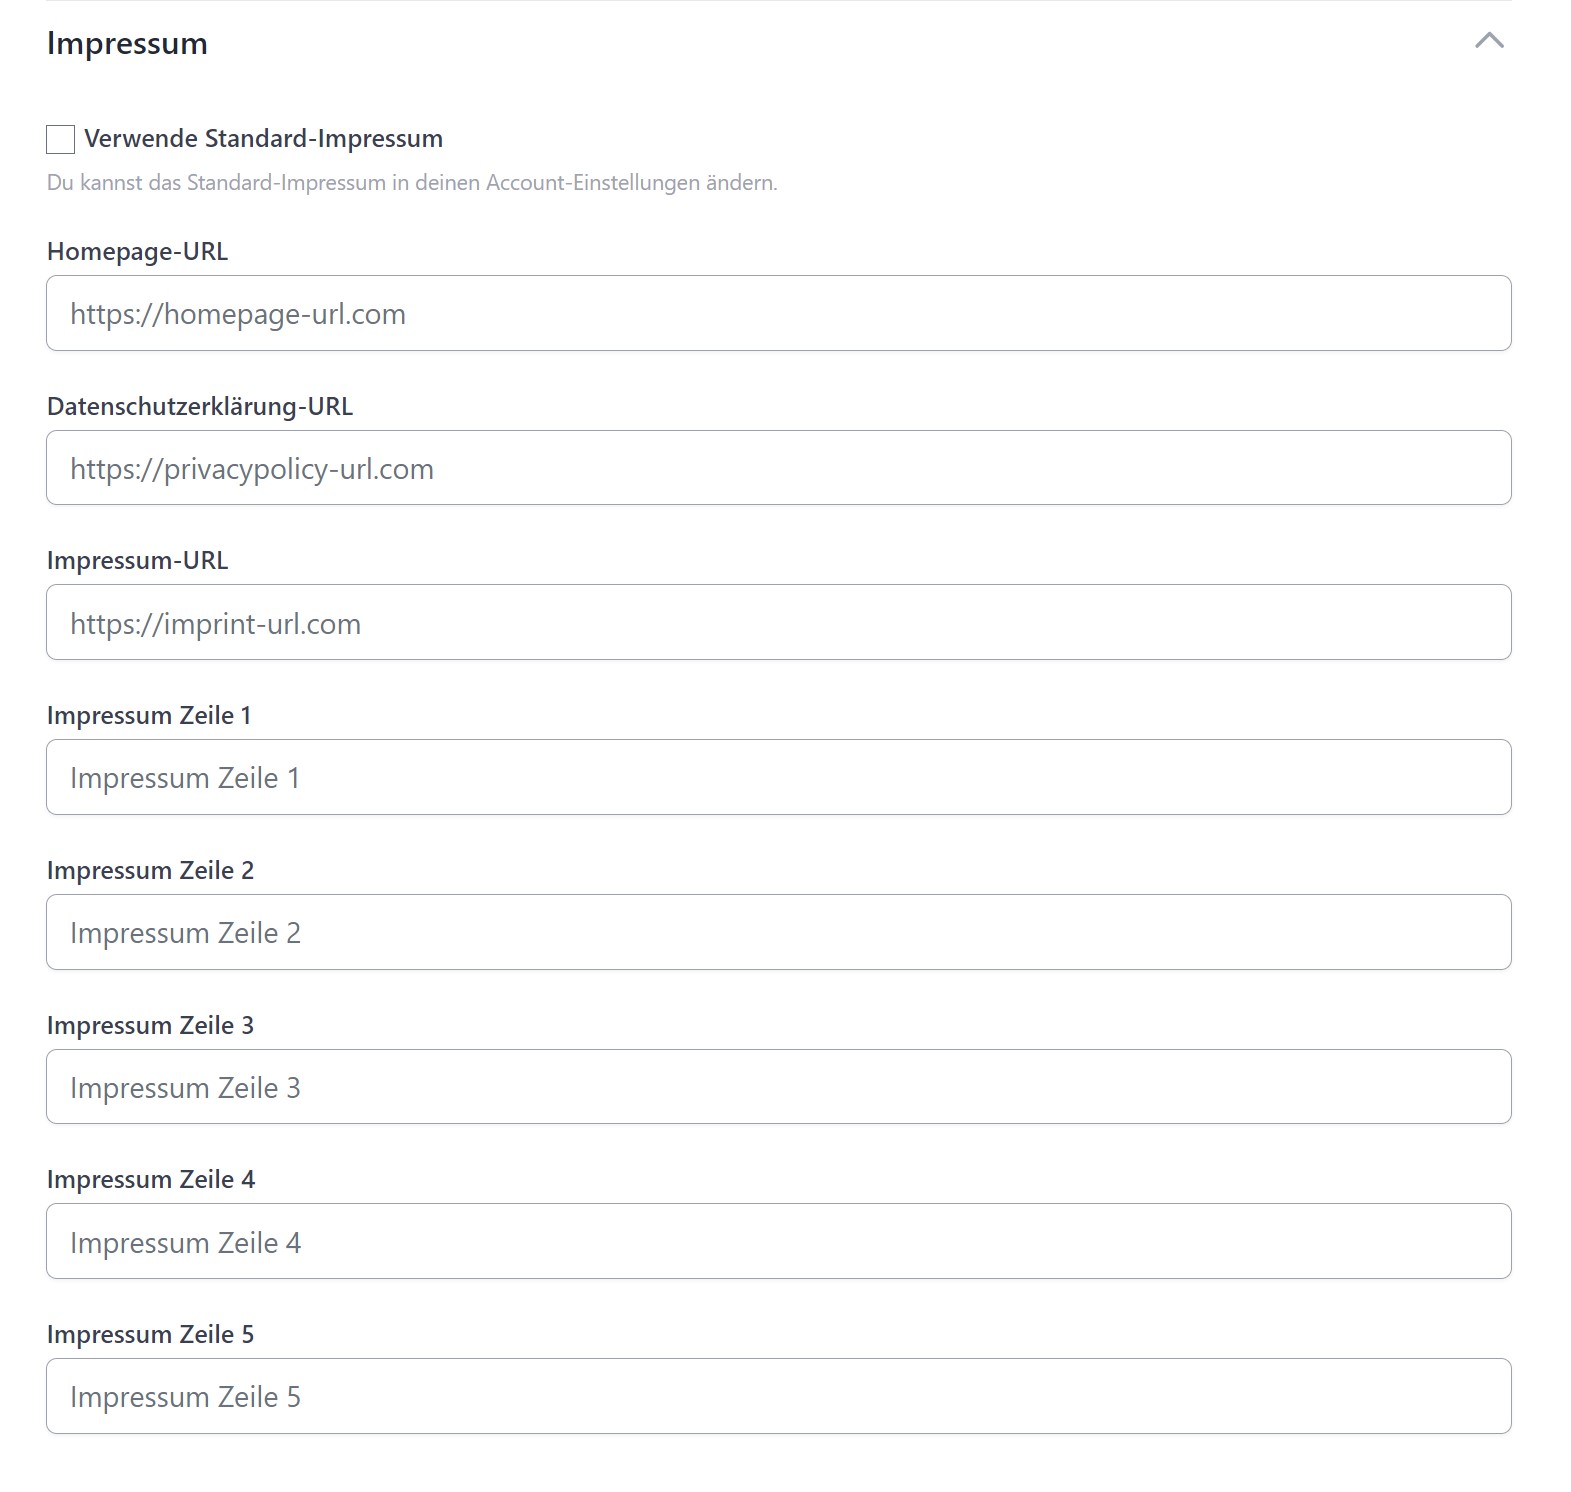Screen dimensions: 1571x1492
Task: Click the bold Impressum Zeile 2 label
Action: 150,871
